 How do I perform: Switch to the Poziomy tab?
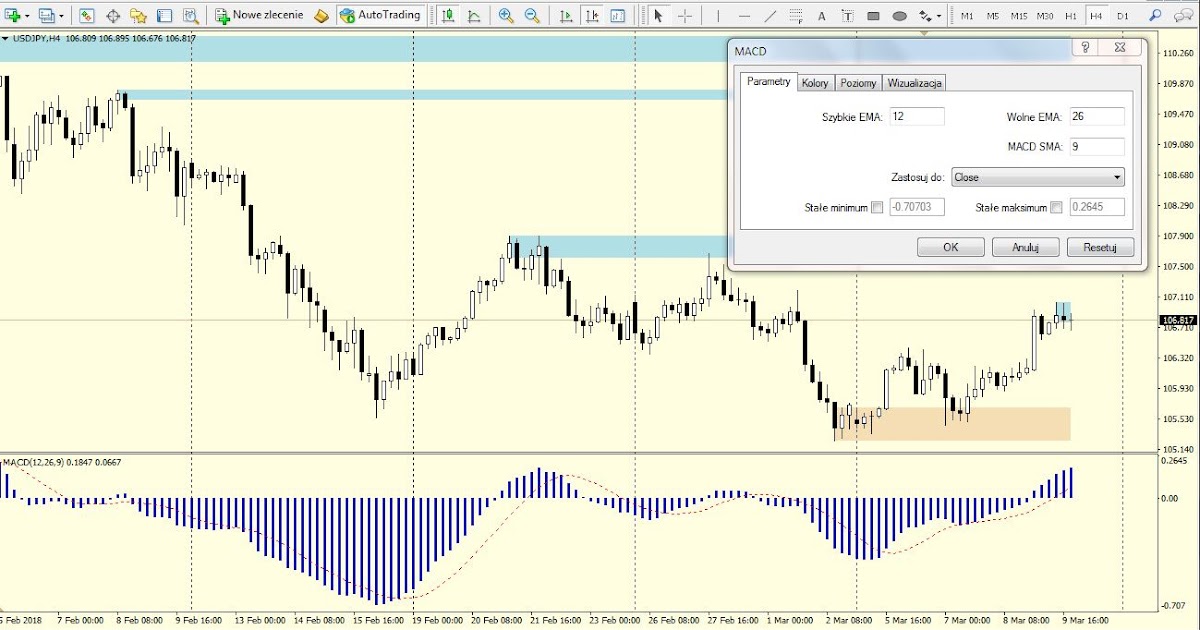(x=858, y=83)
